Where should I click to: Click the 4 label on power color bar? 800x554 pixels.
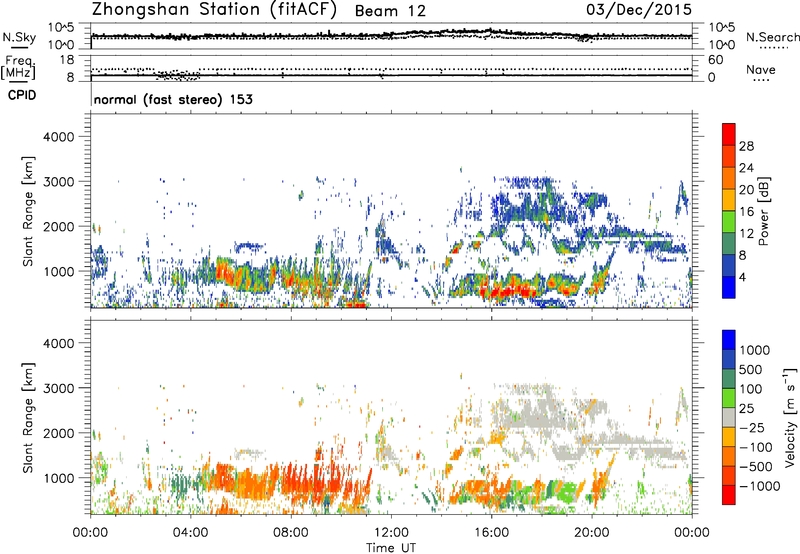(743, 278)
